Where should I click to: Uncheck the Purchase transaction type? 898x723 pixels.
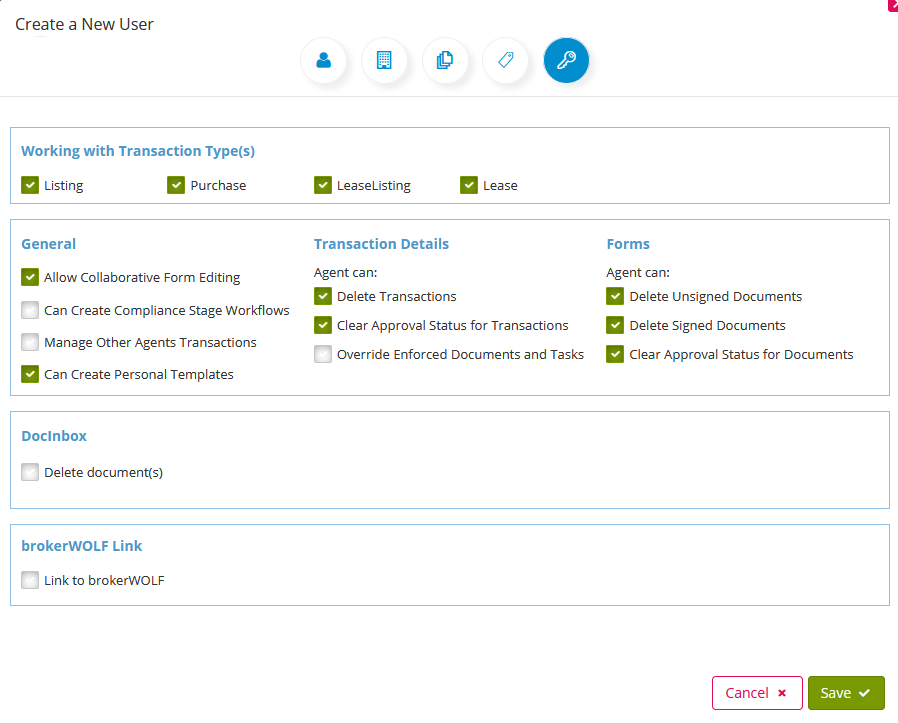click(176, 185)
